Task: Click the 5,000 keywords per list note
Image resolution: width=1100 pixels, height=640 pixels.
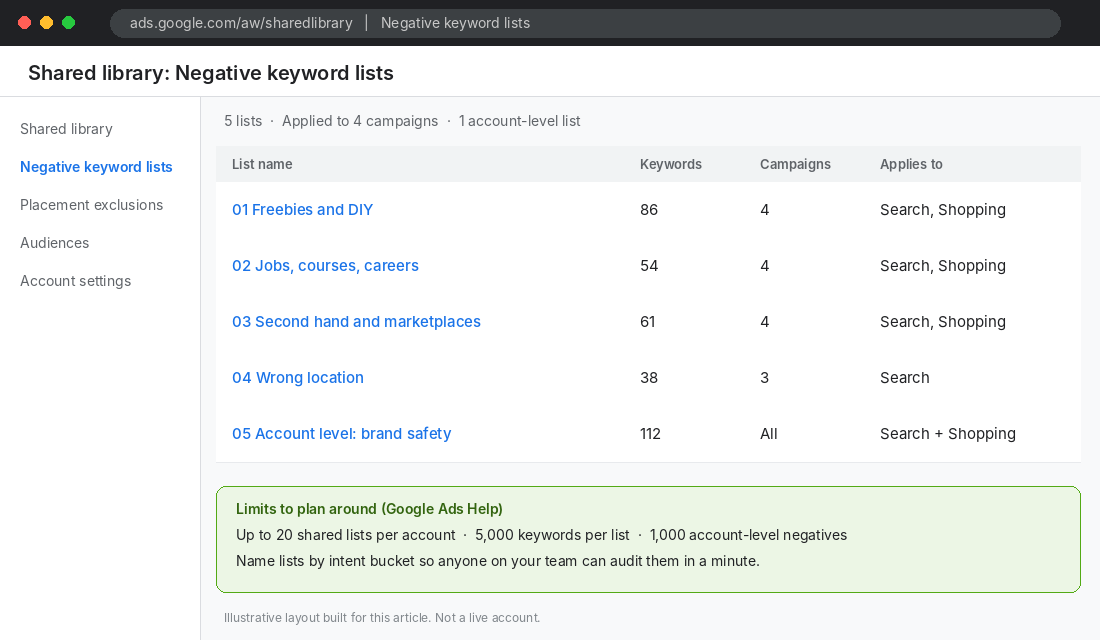Action: pyautogui.click(x=552, y=535)
